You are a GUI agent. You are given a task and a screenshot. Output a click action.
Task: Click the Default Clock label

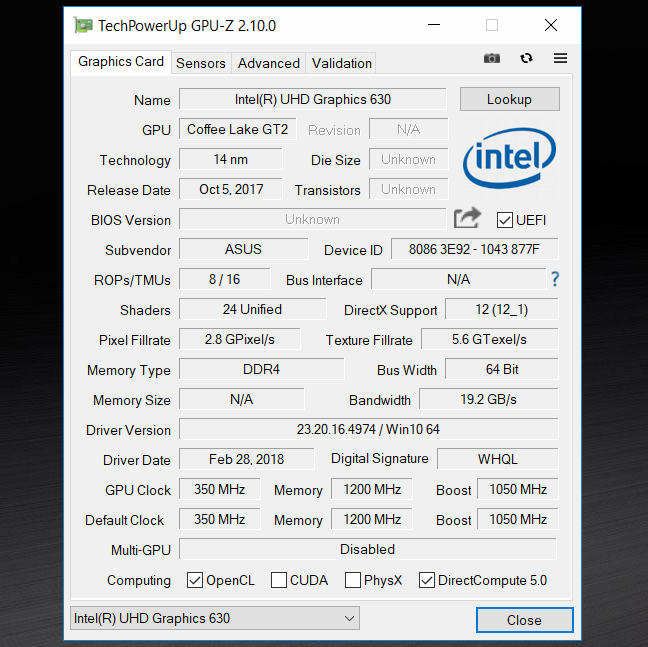point(124,520)
